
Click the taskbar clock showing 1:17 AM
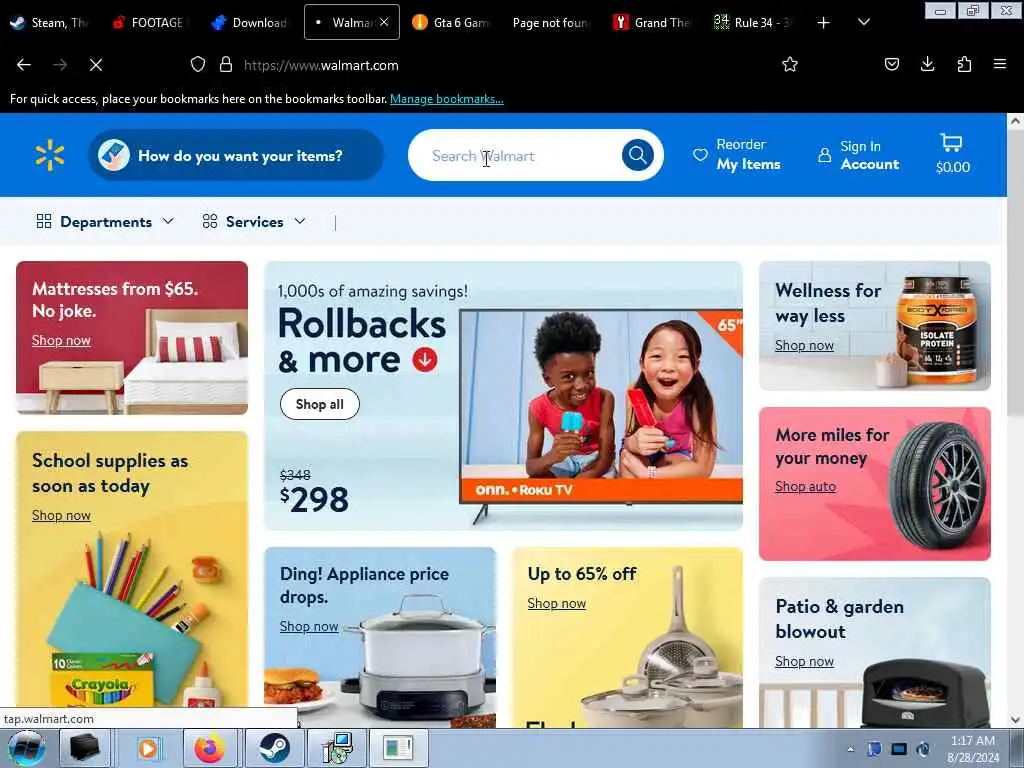[x=973, y=749]
